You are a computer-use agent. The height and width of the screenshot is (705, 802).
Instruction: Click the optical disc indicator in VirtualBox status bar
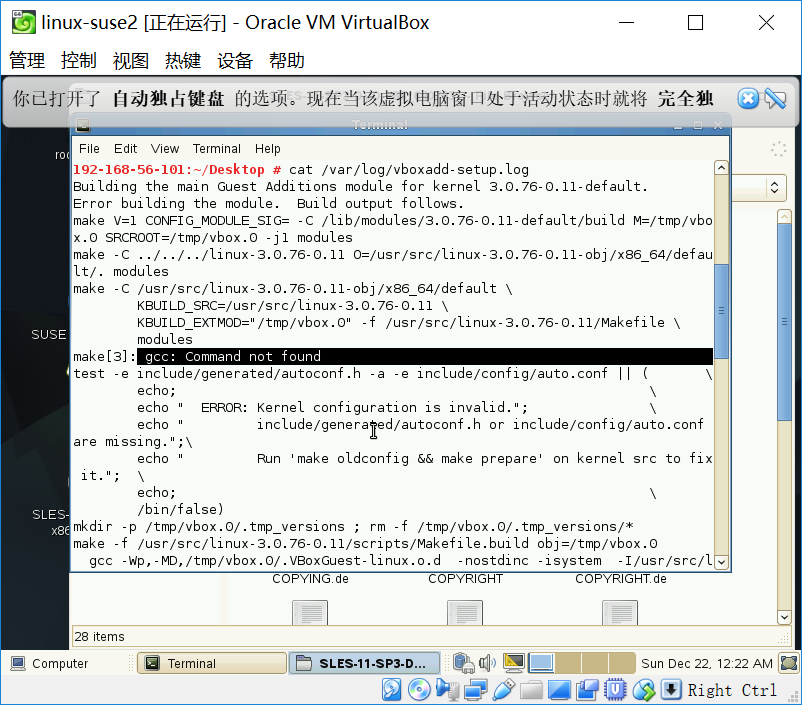[x=419, y=690]
